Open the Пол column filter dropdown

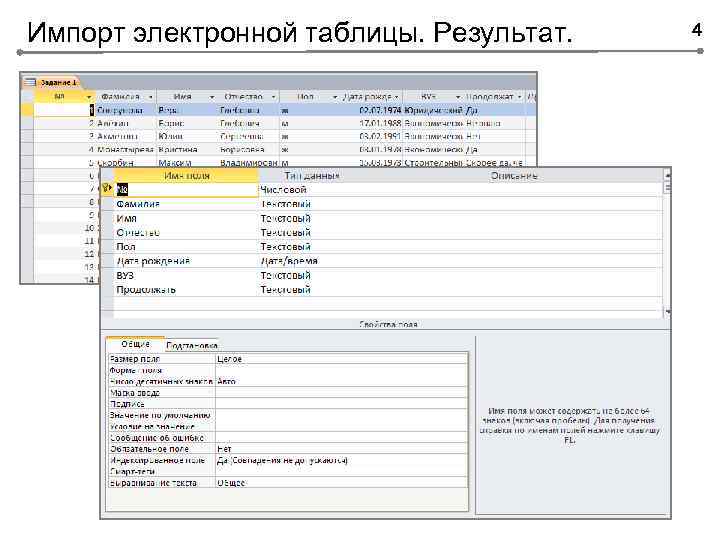click(335, 97)
